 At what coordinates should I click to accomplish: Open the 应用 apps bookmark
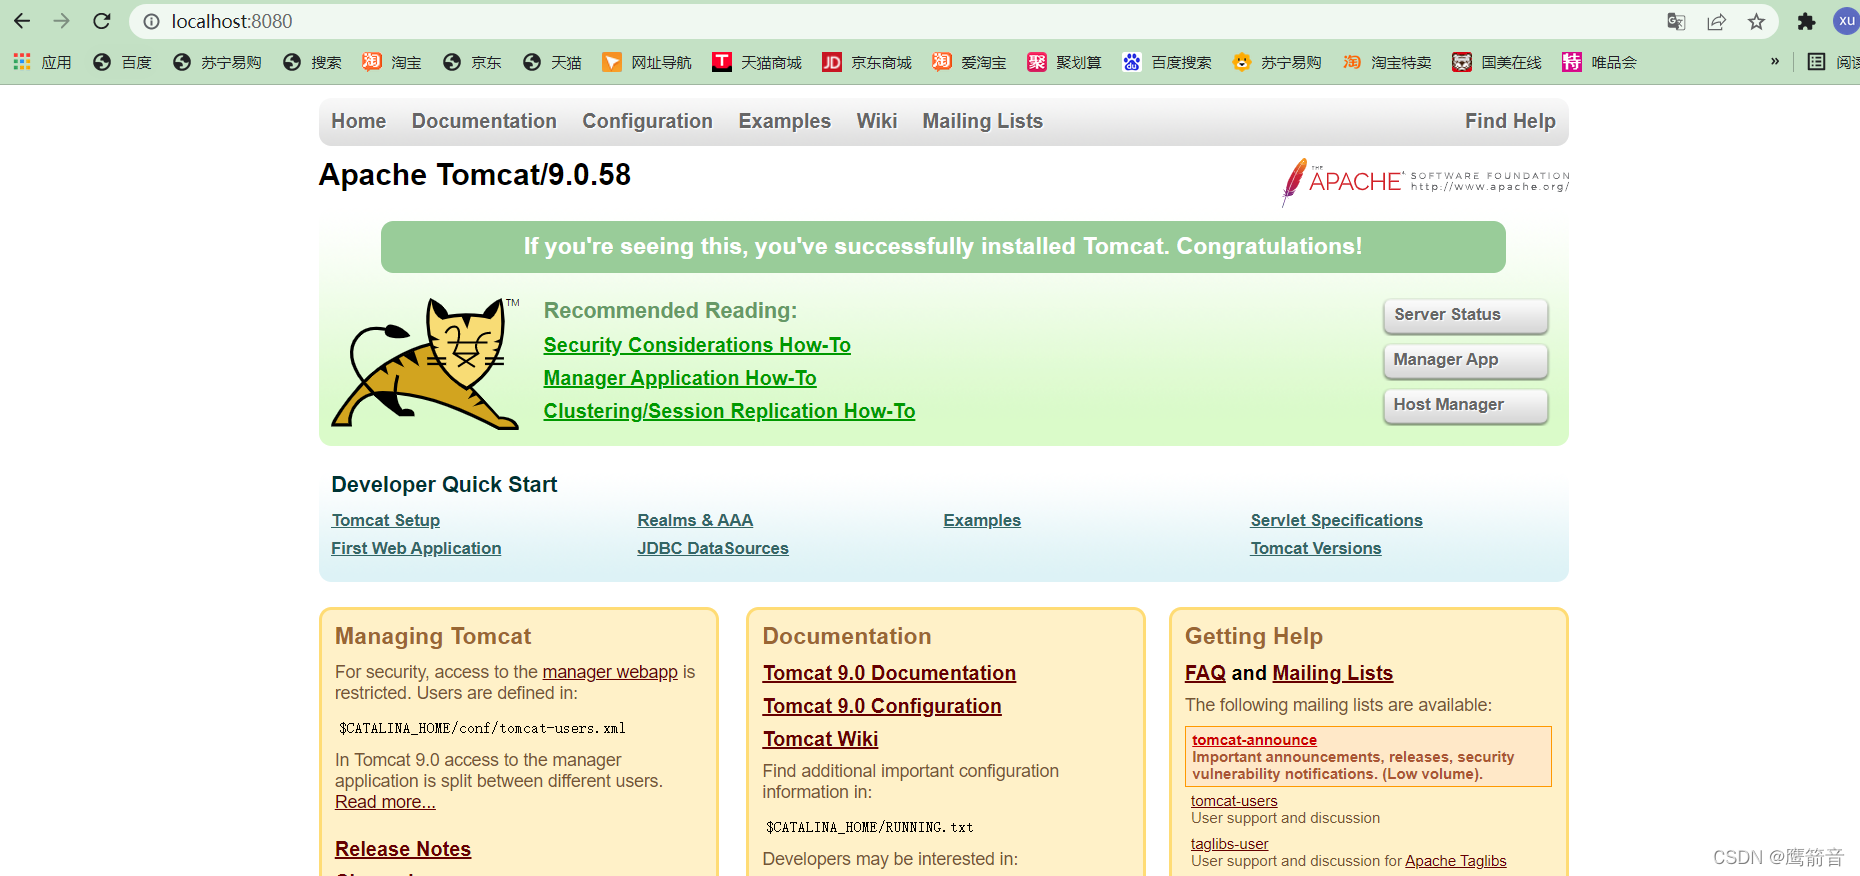click(x=42, y=62)
